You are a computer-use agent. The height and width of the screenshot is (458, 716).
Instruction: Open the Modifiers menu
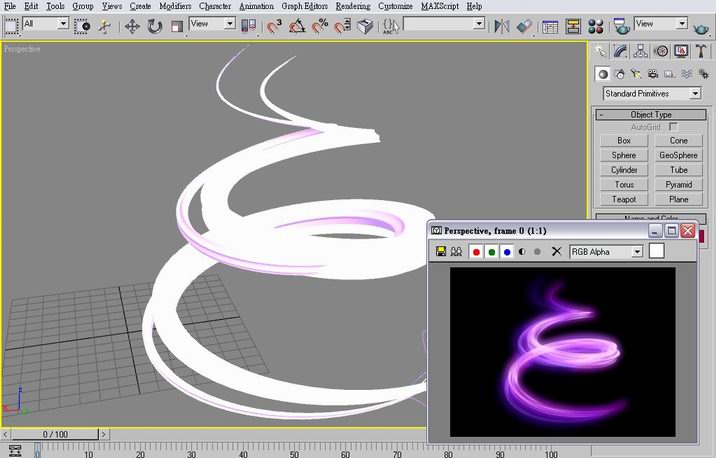click(x=175, y=6)
